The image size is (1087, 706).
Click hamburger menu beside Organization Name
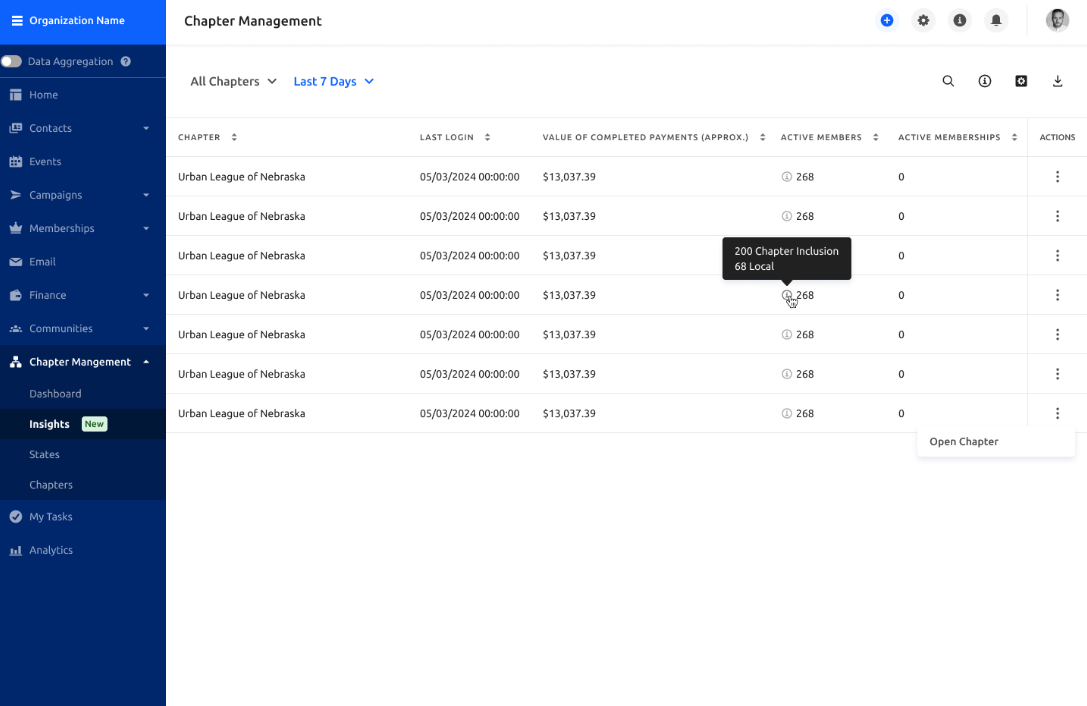17,21
